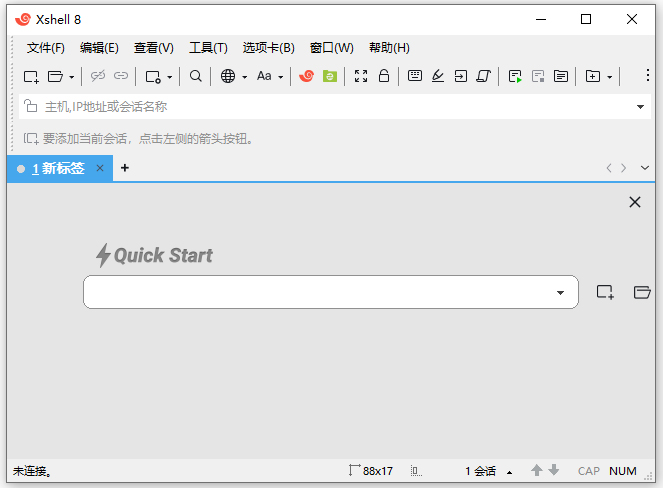Expand the tab list chevron

point(644,168)
